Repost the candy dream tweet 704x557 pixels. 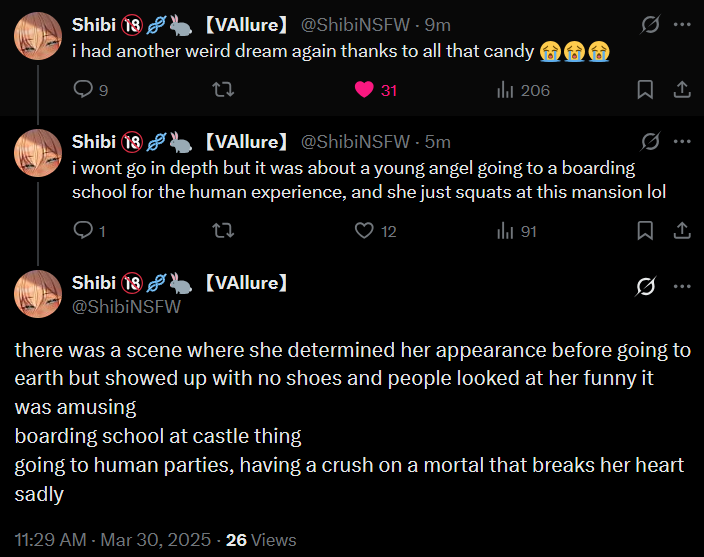click(225, 90)
